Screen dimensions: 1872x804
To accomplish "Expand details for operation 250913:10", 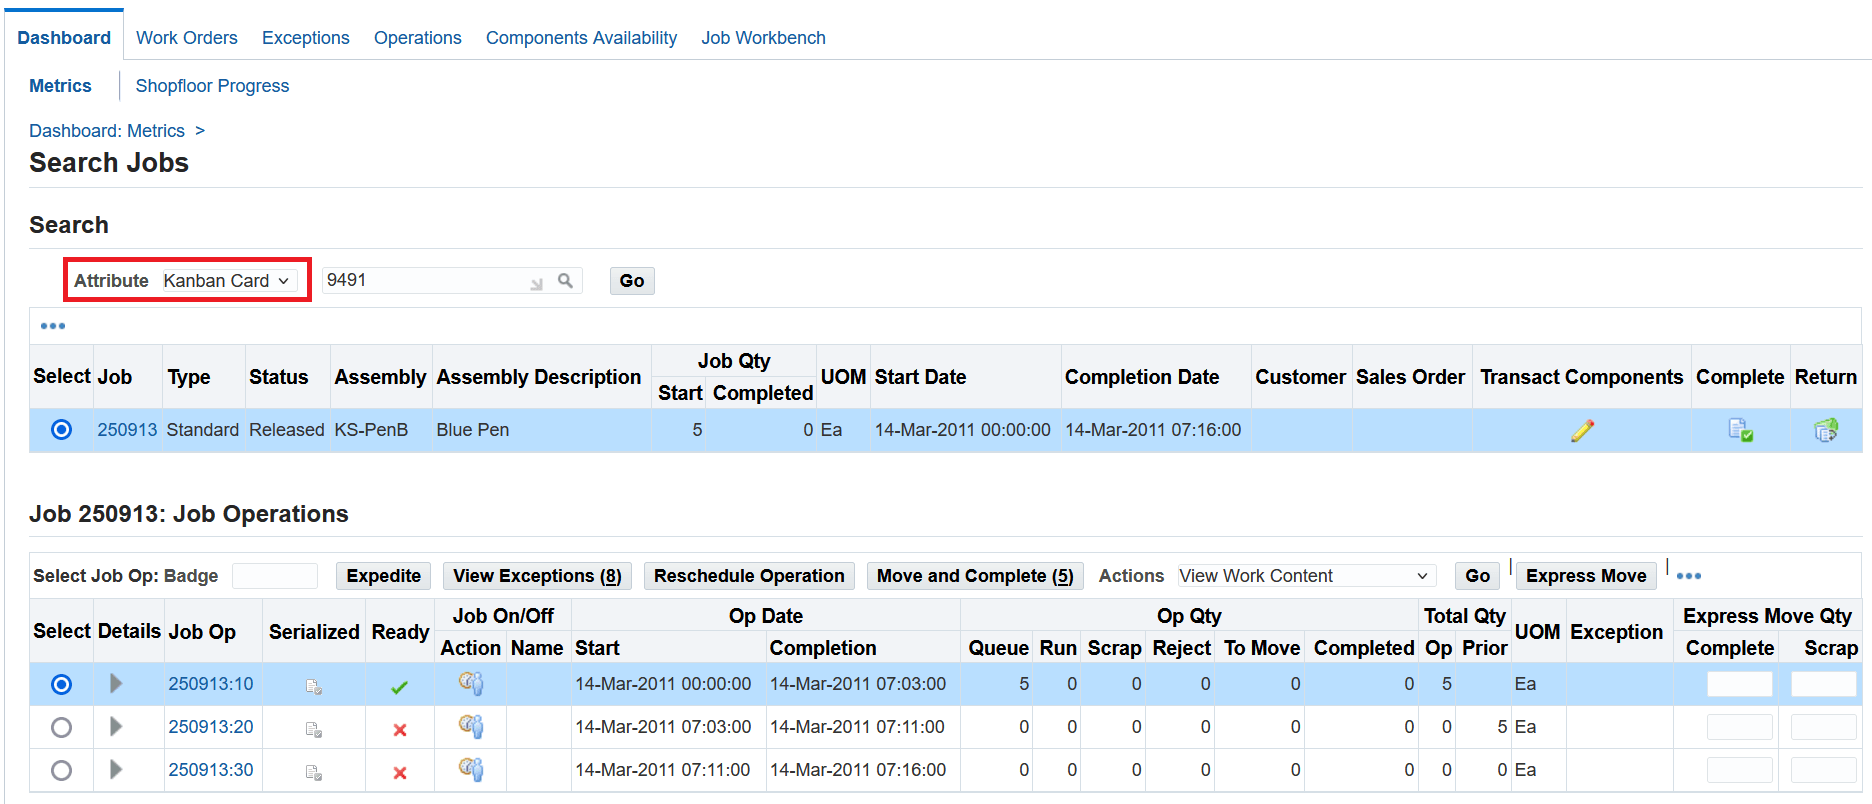I will (116, 684).
